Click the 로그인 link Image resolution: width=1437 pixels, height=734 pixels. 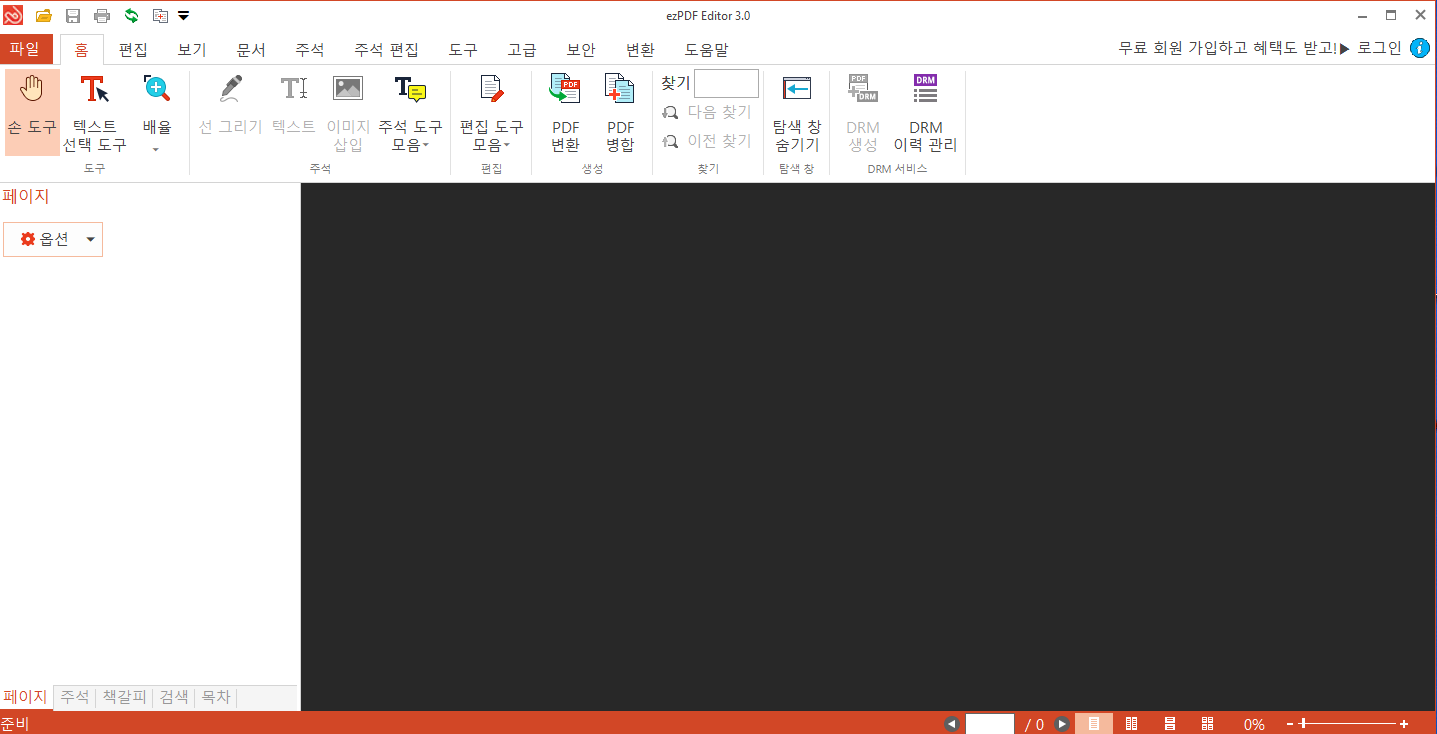tap(1379, 48)
